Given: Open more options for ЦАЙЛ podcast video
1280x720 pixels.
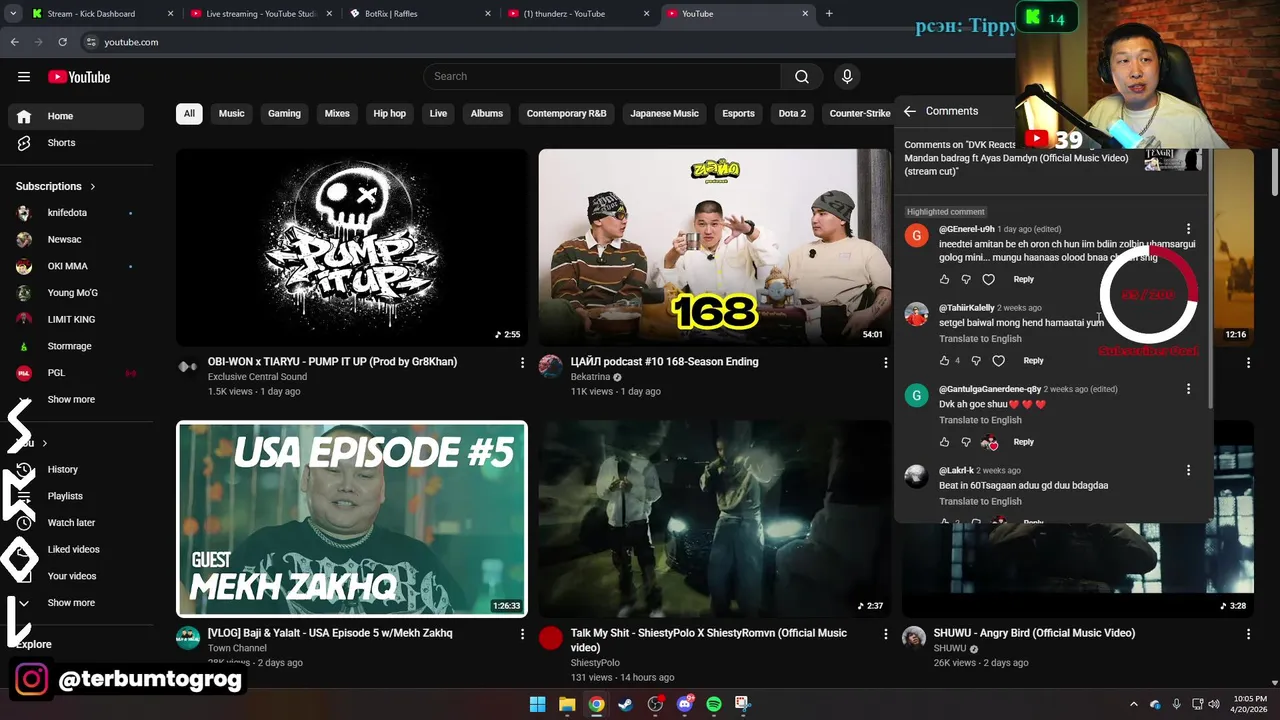Looking at the screenshot, I should point(885,363).
